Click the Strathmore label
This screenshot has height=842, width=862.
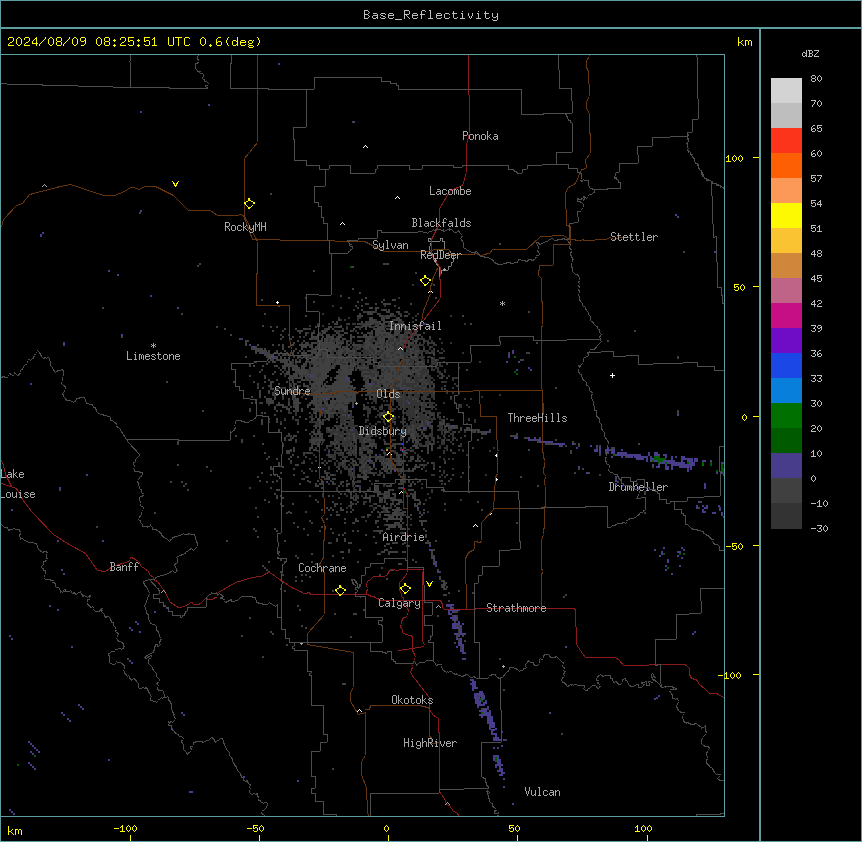tap(516, 608)
